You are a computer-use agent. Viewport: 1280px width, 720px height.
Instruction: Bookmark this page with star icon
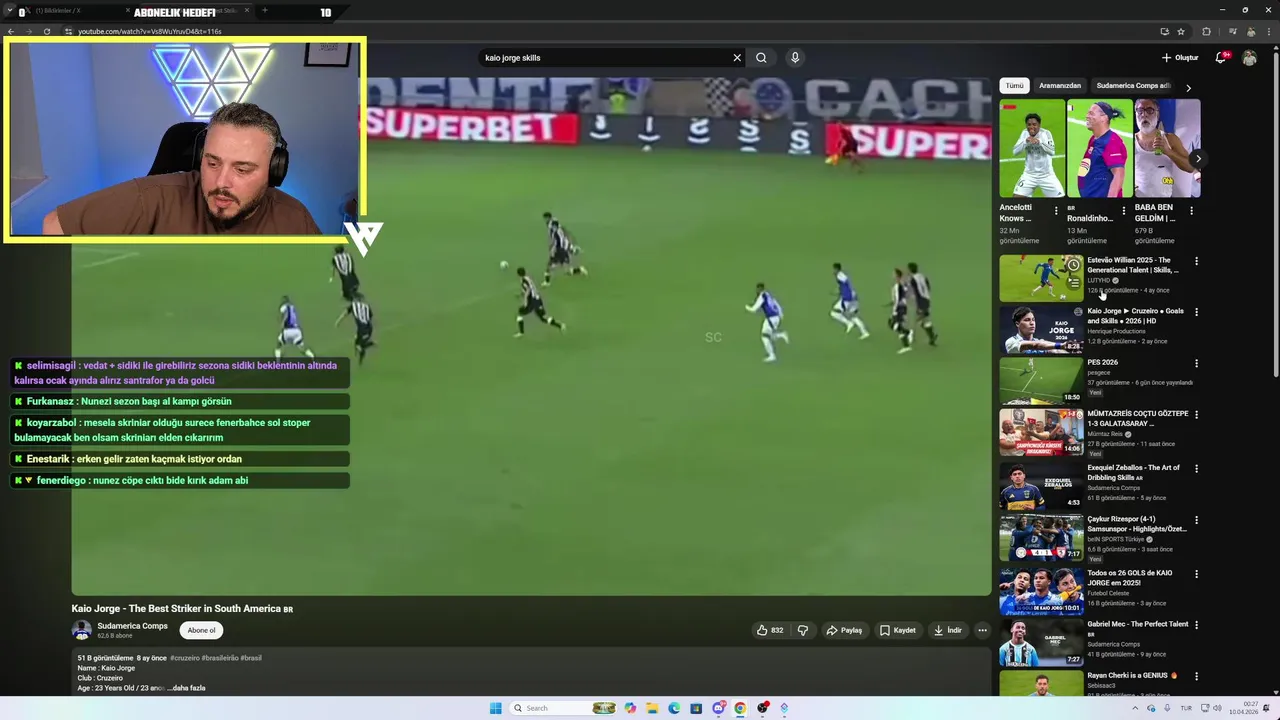(1181, 31)
